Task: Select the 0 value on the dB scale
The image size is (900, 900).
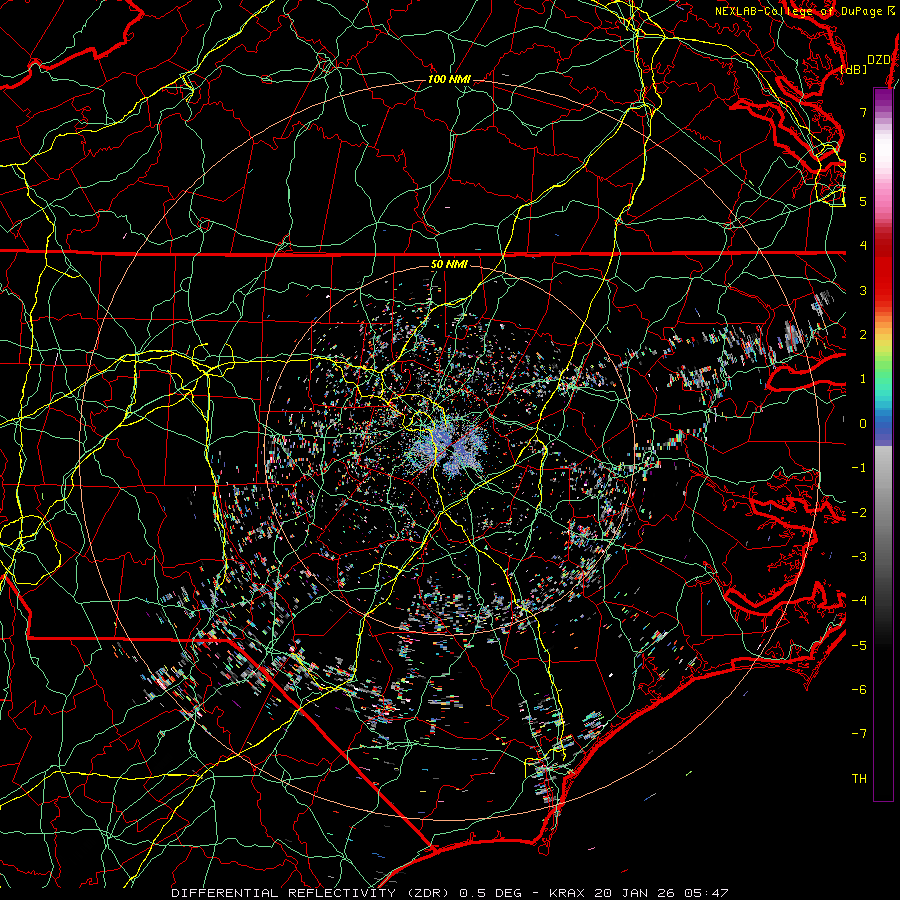Action: click(x=863, y=424)
